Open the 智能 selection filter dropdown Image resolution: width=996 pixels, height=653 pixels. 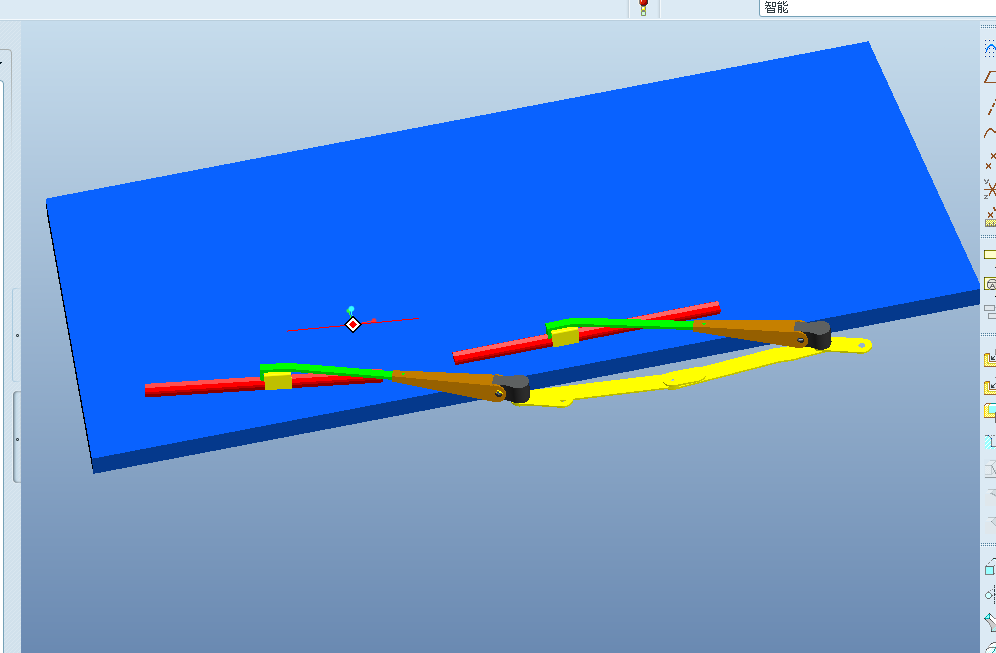[877, 8]
